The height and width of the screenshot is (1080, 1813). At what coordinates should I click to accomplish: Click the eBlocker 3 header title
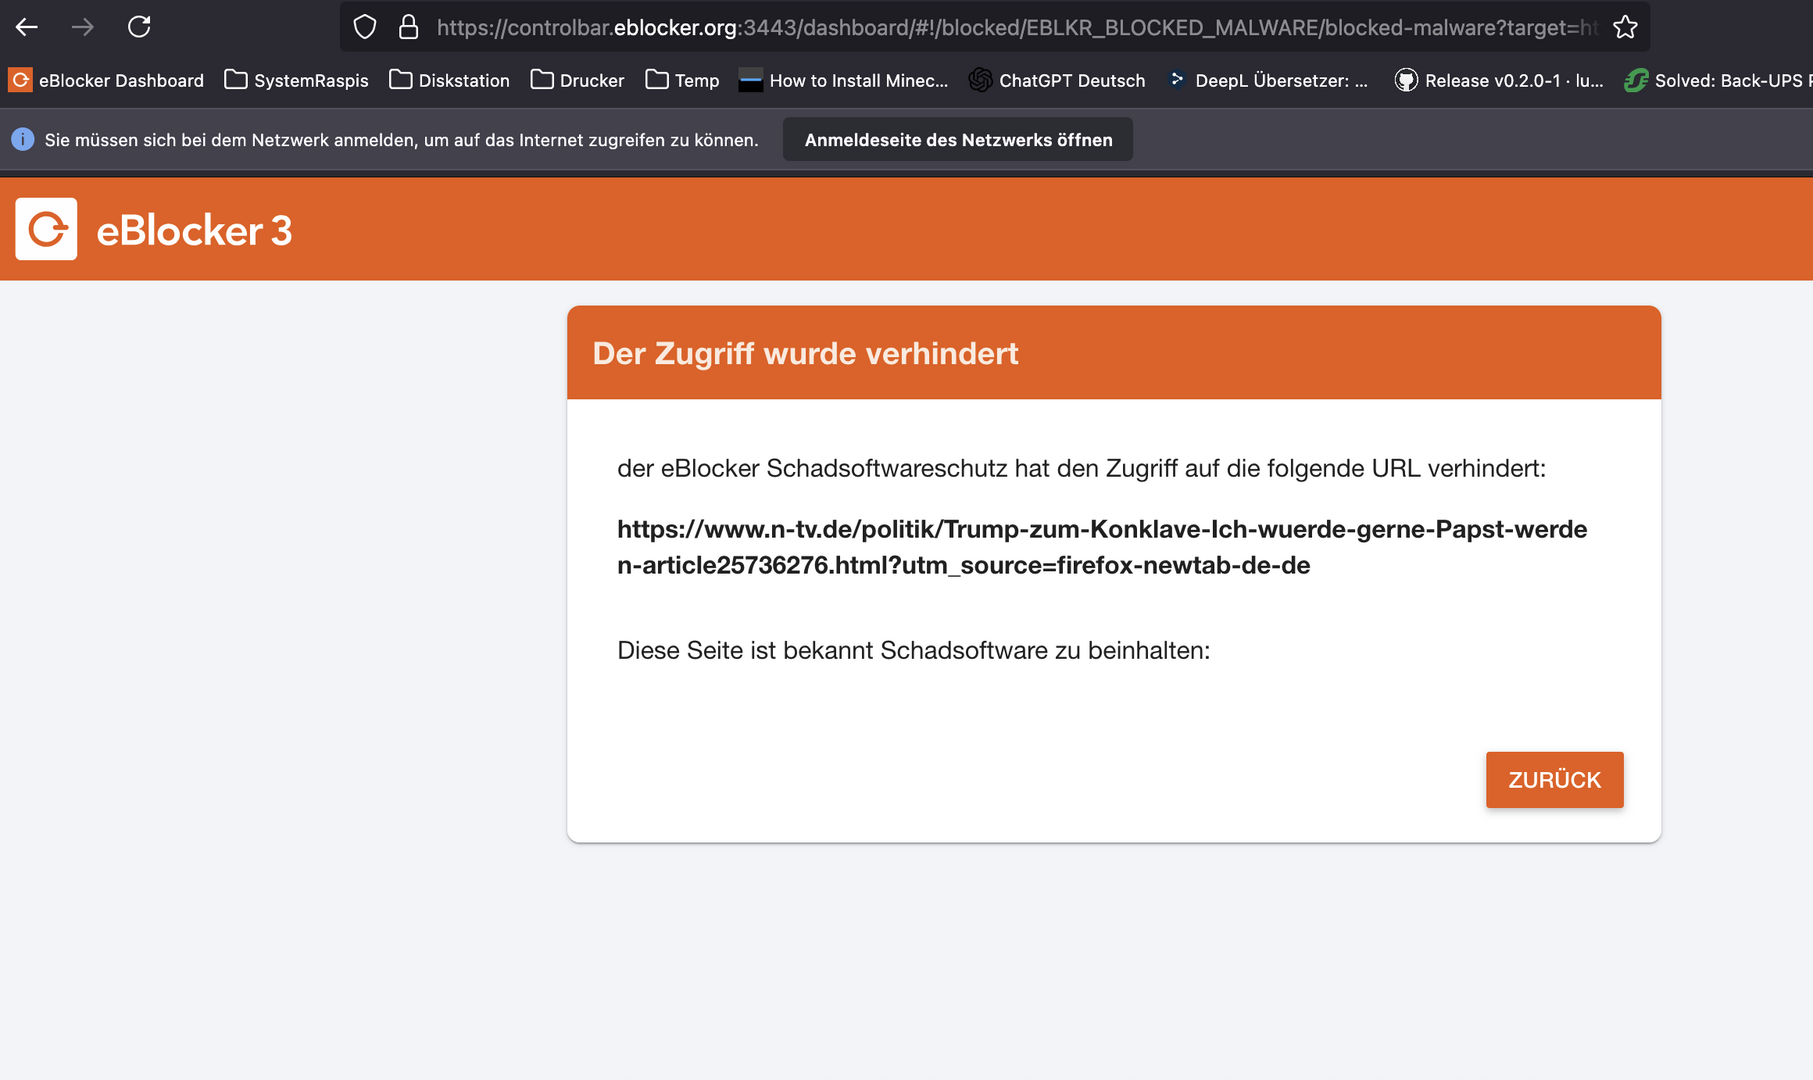(x=194, y=231)
